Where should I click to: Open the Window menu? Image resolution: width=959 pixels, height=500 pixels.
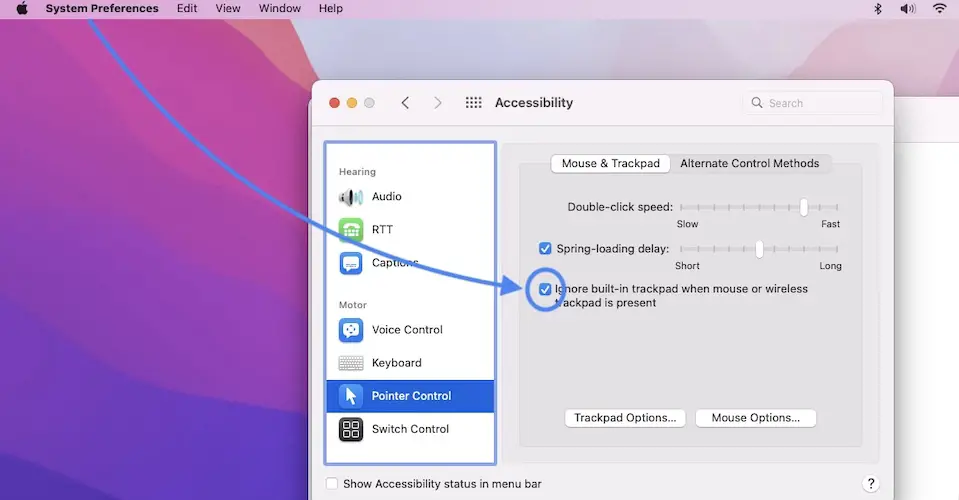(x=279, y=9)
